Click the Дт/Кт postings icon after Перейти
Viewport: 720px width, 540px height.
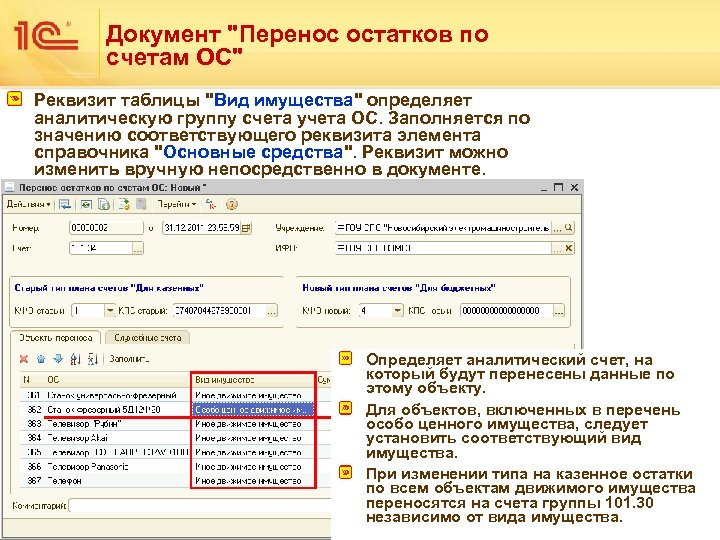211,204
